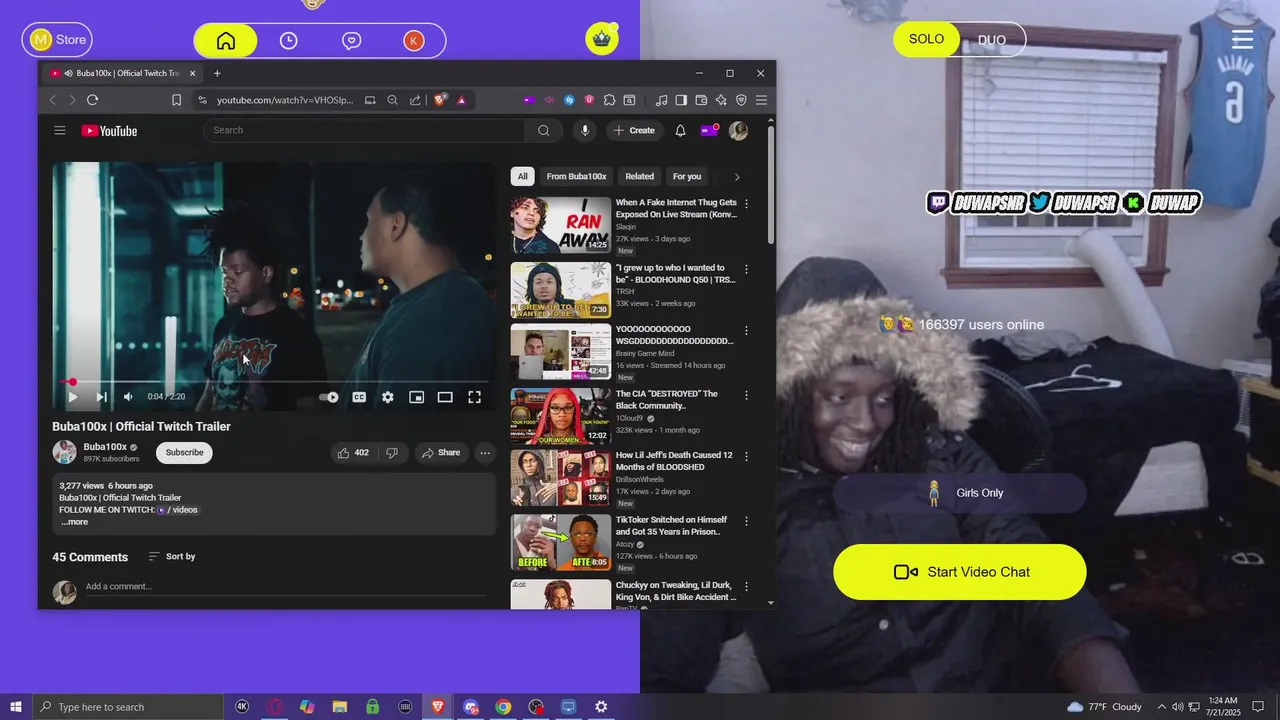Select SOLO mode toggle
This screenshot has height=720, width=1280.
(926, 39)
